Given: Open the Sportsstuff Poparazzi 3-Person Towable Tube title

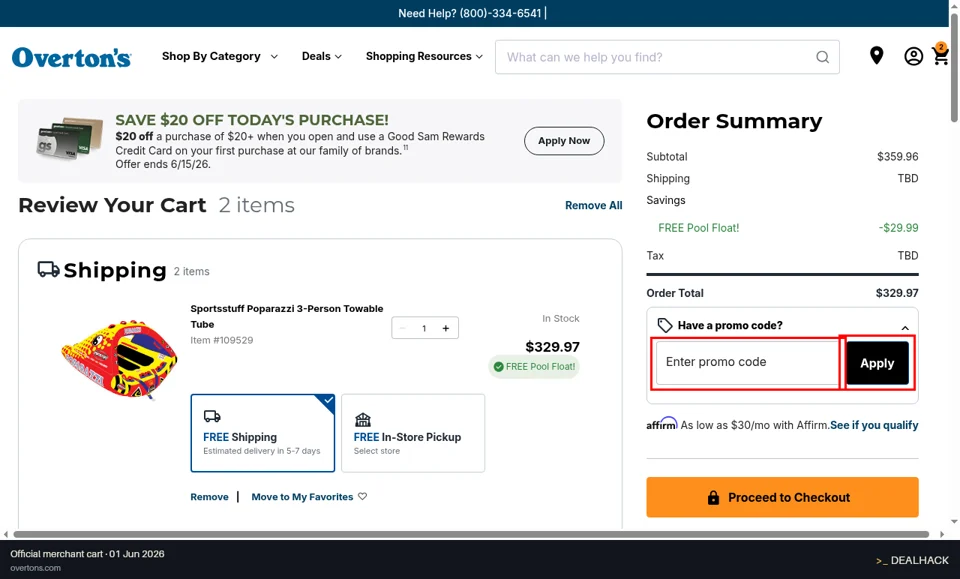Looking at the screenshot, I should pyautogui.click(x=287, y=316).
